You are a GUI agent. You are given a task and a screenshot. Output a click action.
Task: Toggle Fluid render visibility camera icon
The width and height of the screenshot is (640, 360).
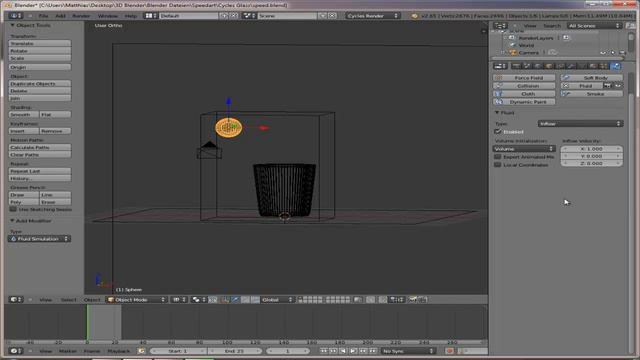[x=608, y=86]
